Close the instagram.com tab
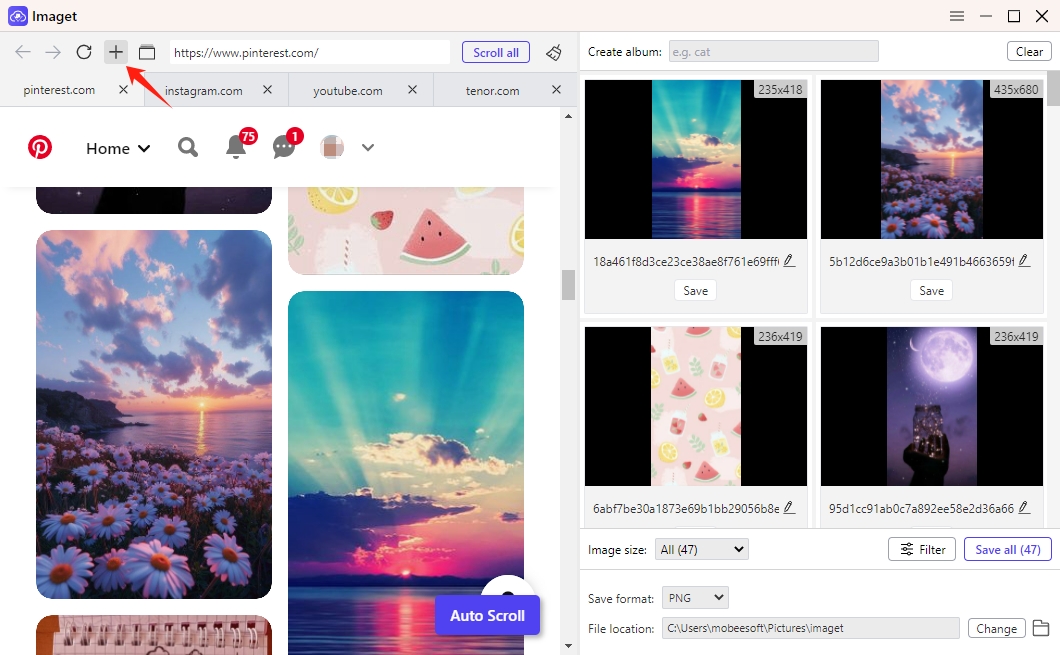Screen dimensions: 1060x655 pyautogui.click(x=268, y=89)
